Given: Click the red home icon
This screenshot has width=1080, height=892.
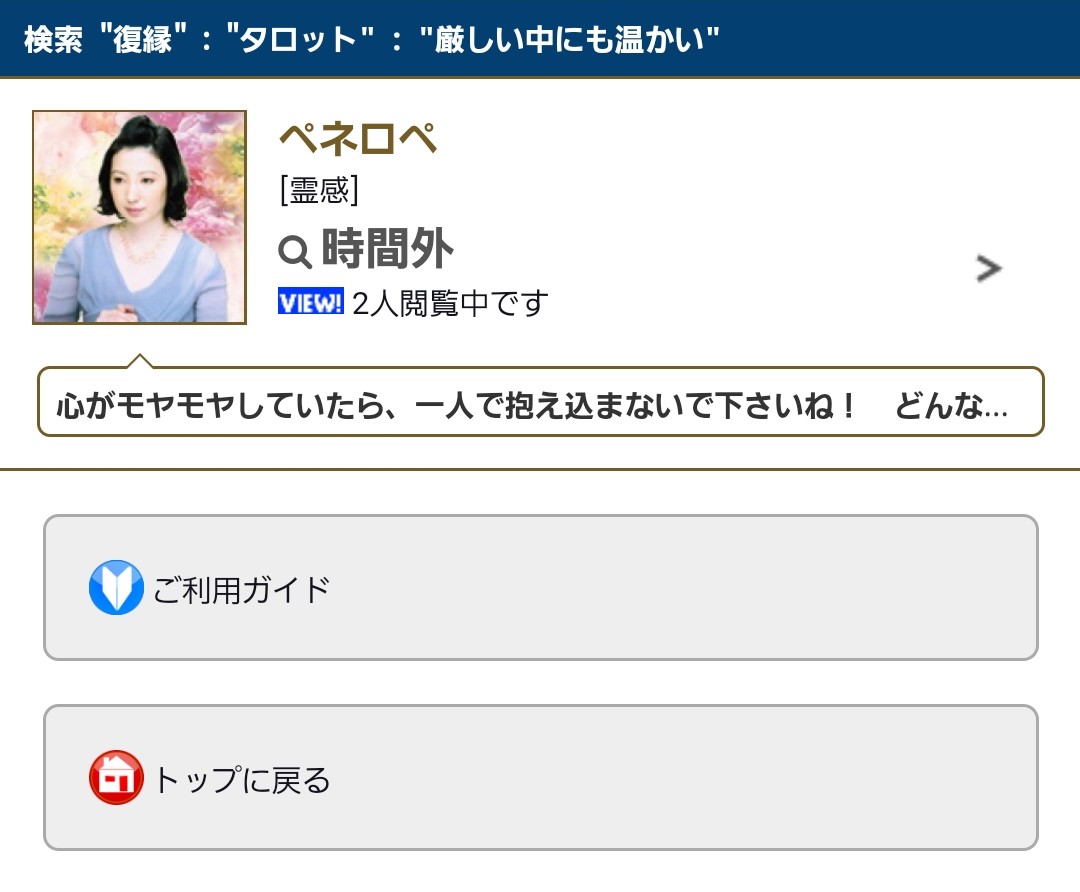Looking at the screenshot, I should pyautogui.click(x=116, y=778).
